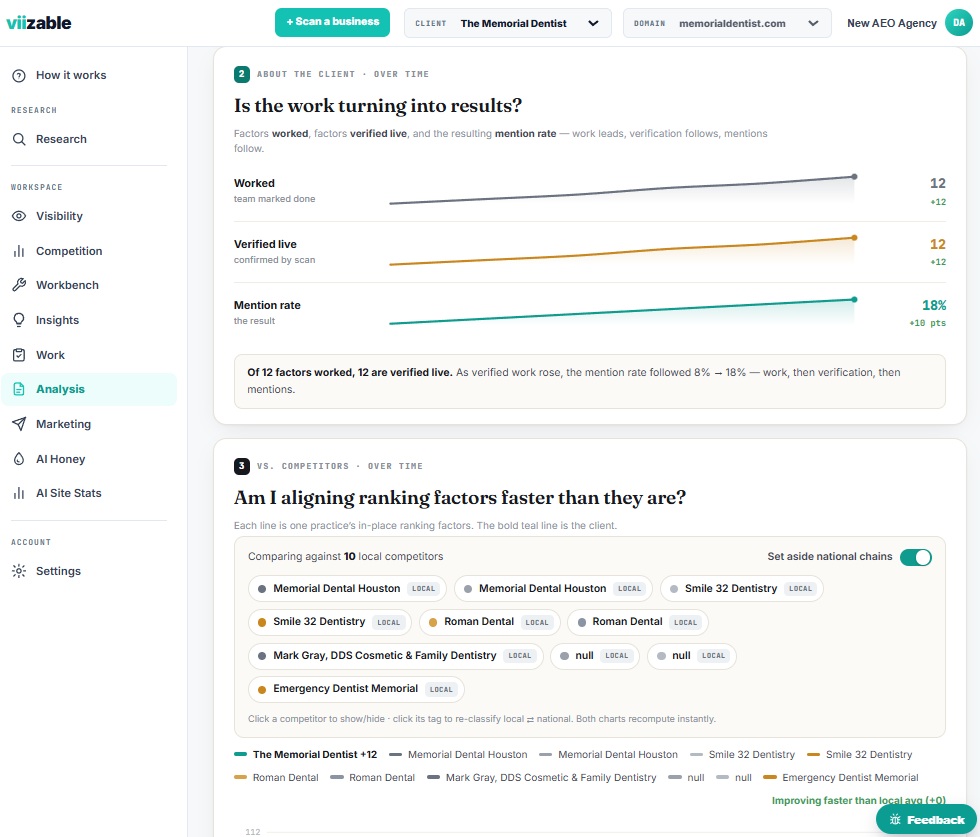The height and width of the screenshot is (837, 980).
Task: Click the section 2 number badge
Action: tap(242, 74)
